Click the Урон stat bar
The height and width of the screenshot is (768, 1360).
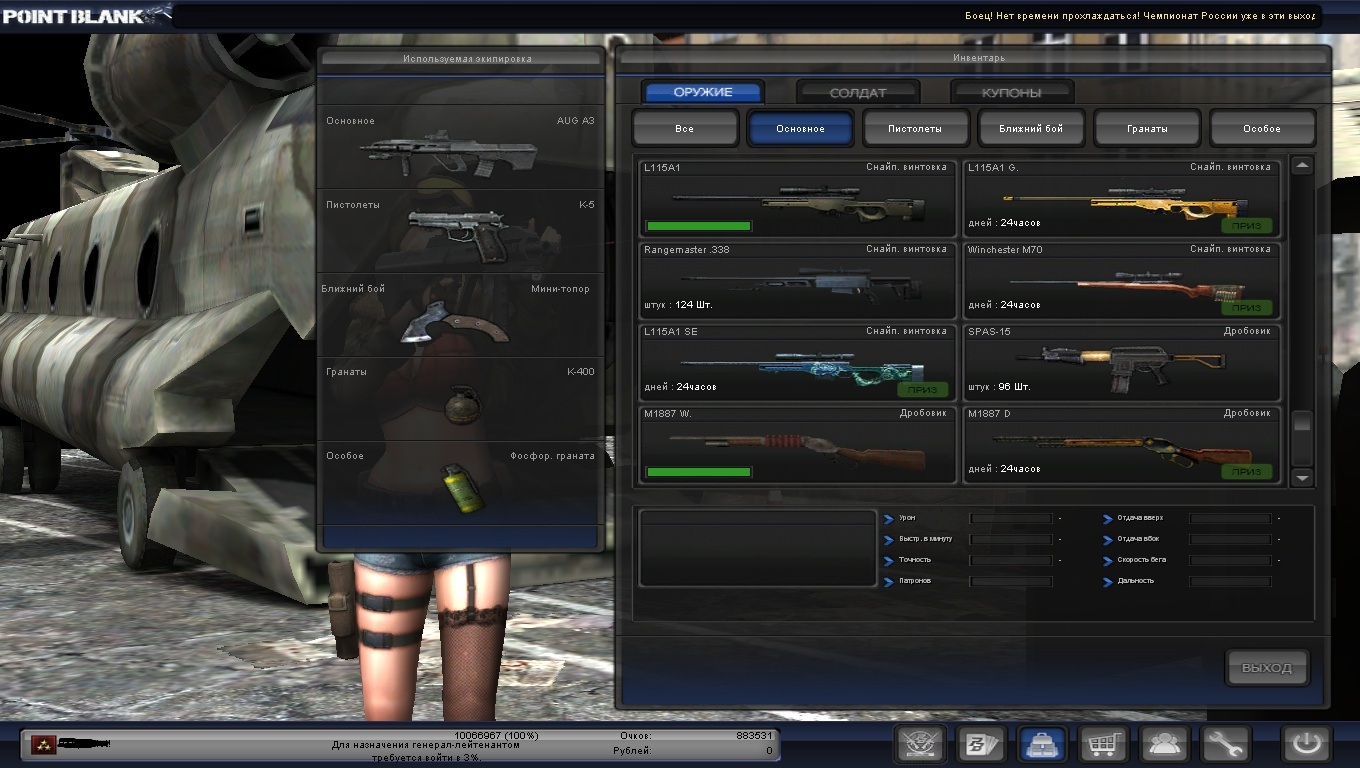[1011, 518]
